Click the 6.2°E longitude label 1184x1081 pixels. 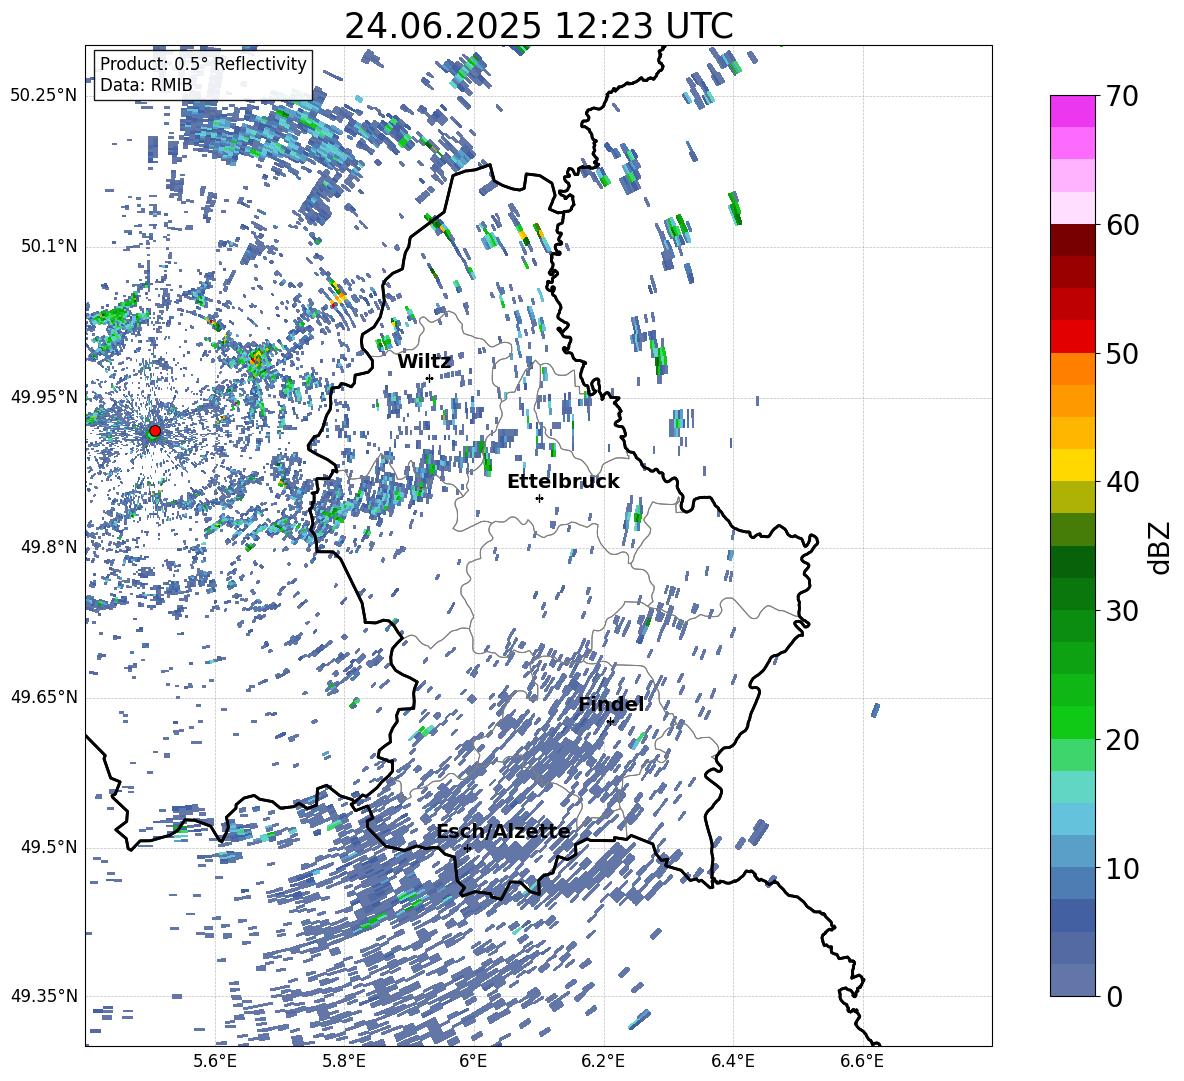pyautogui.click(x=603, y=1061)
